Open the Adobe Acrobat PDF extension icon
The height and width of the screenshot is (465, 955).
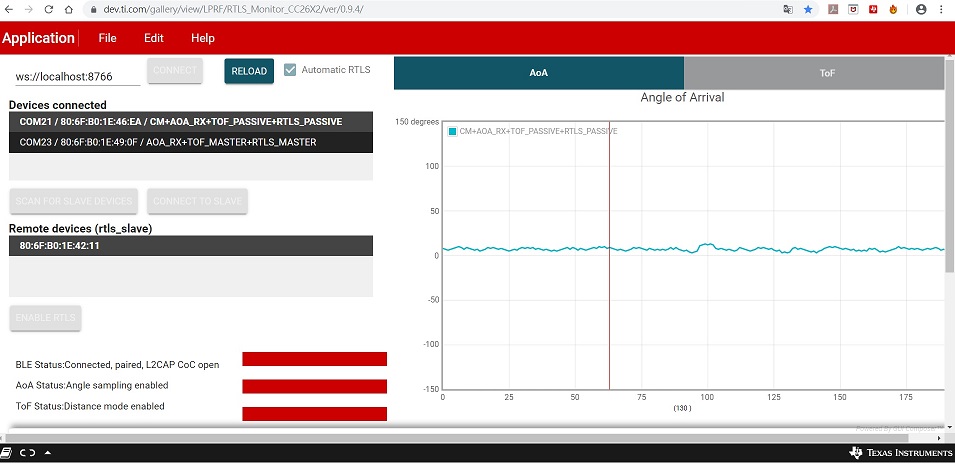click(x=833, y=10)
